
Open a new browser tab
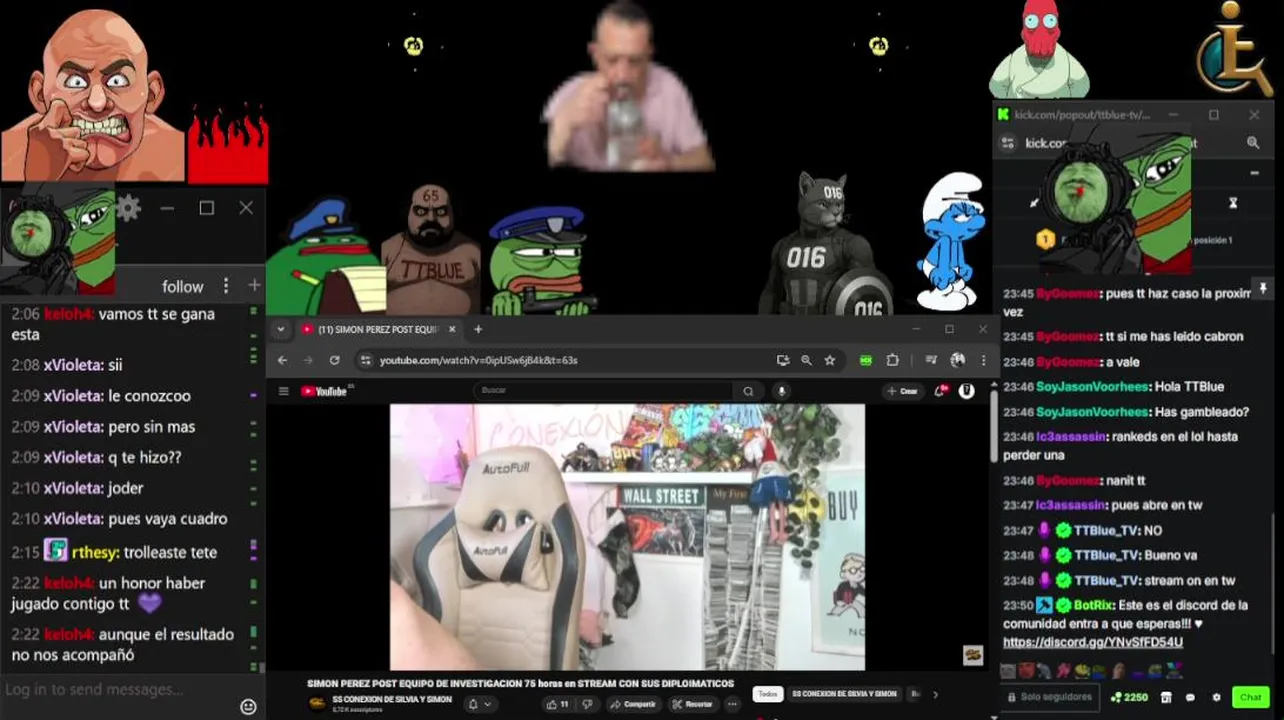(x=477, y=329)
